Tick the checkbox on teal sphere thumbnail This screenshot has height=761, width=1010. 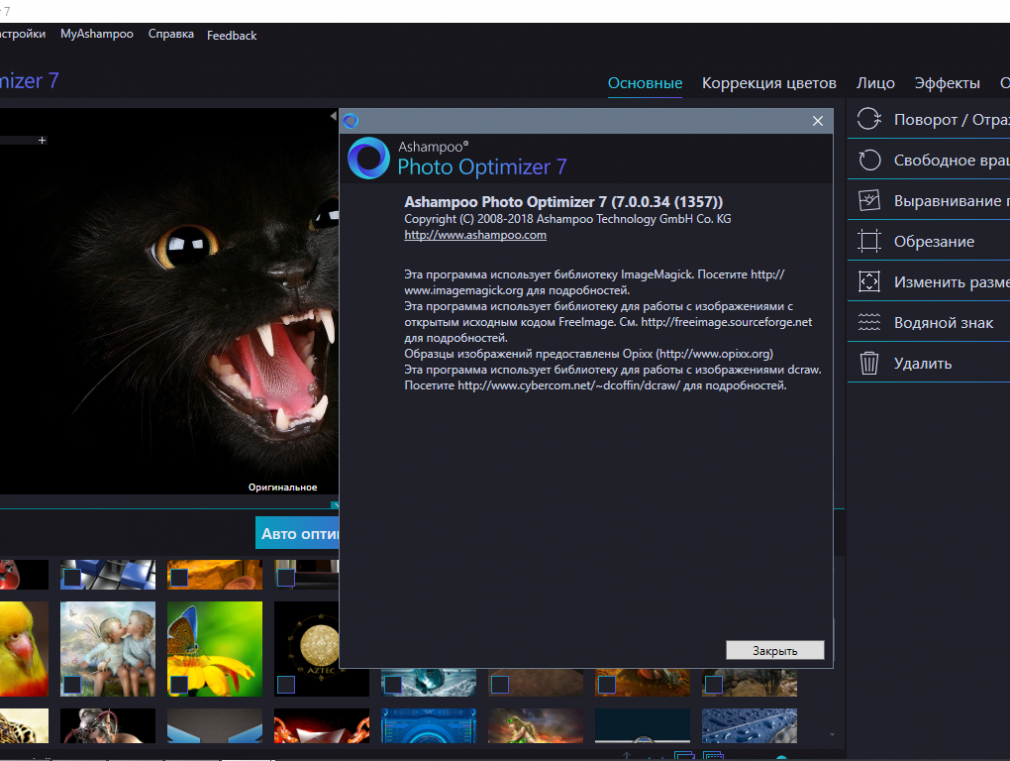click(393, 684)
